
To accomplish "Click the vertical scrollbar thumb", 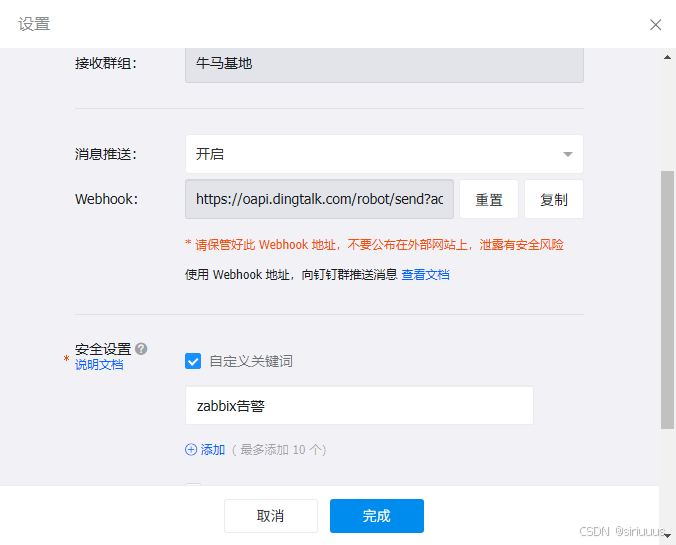I will click(667, 300).
